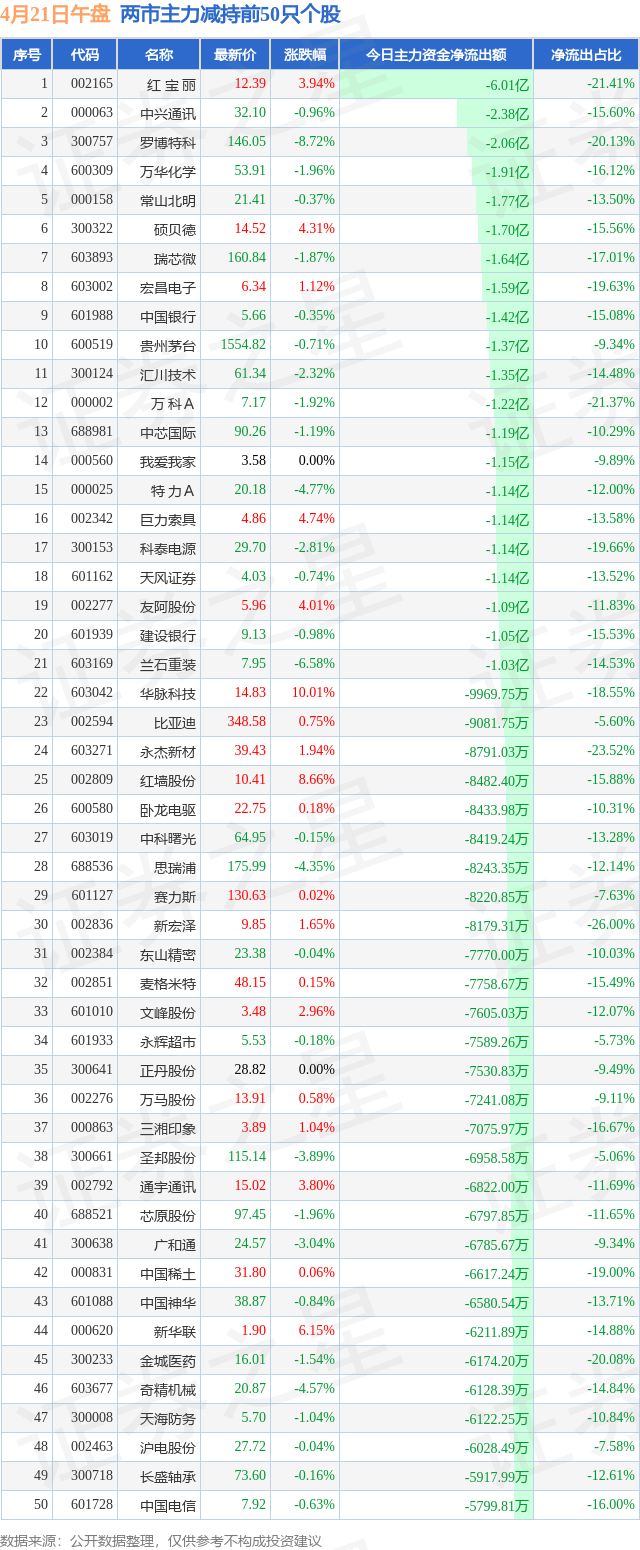Image resolution: width=640 pixels, height=1550 pixels.
Task: Select stock name 友阿股份
Action: 168,606
